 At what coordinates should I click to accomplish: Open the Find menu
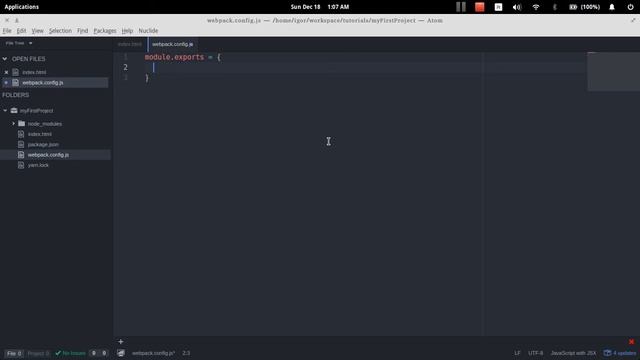[82, 31]
